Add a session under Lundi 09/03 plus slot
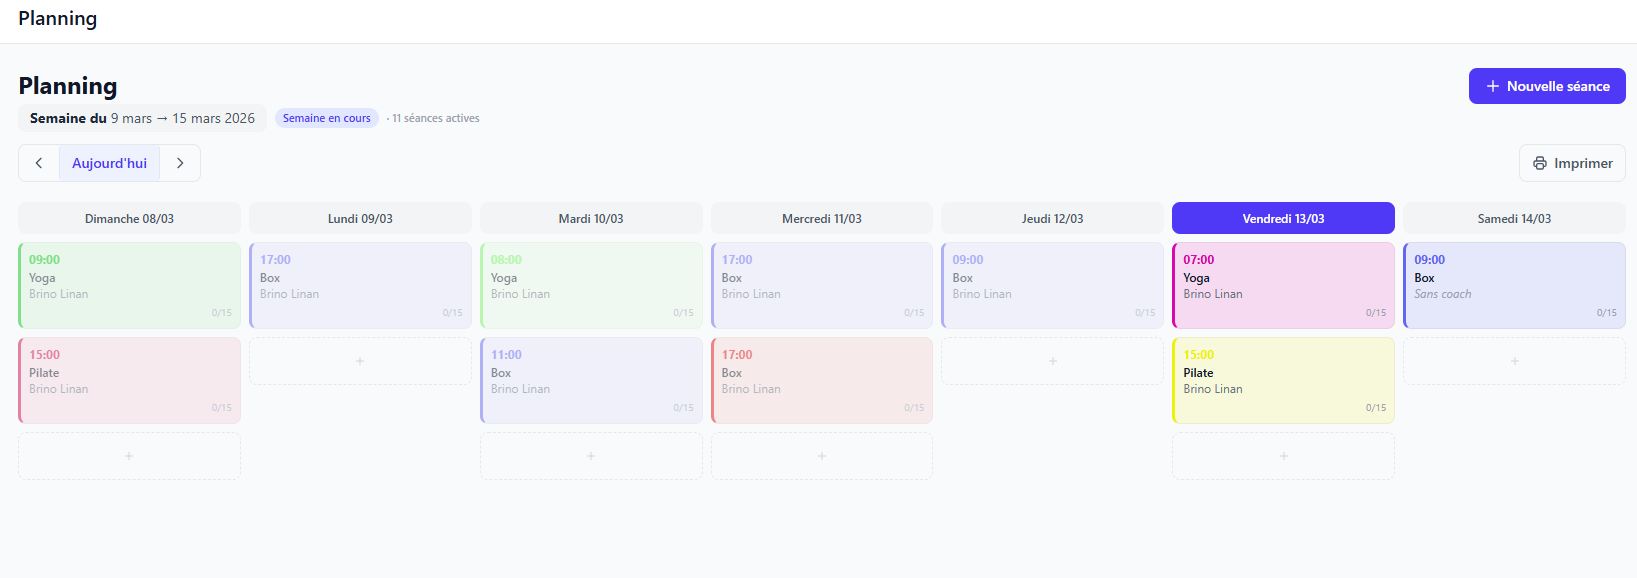This screenshot has width=1637, height=578. pos(360,361)
